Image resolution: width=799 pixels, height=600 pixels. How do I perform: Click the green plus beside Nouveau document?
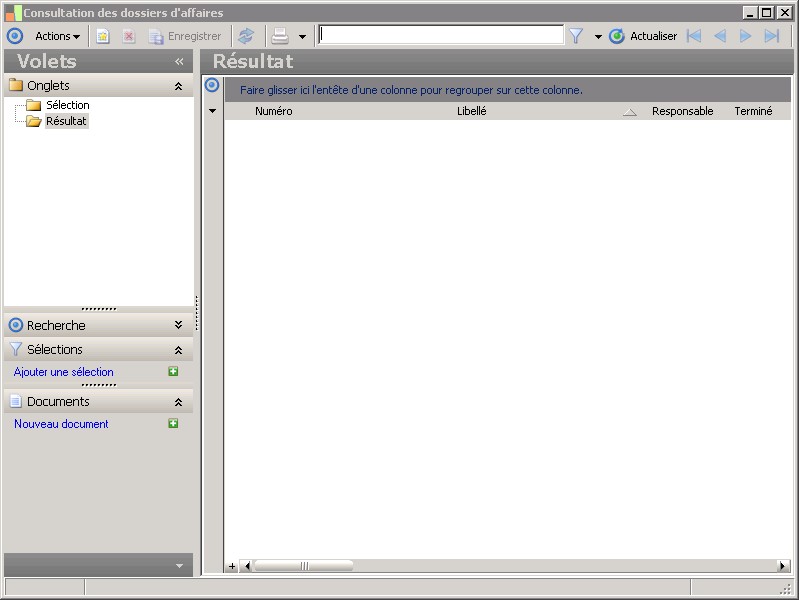173,423
